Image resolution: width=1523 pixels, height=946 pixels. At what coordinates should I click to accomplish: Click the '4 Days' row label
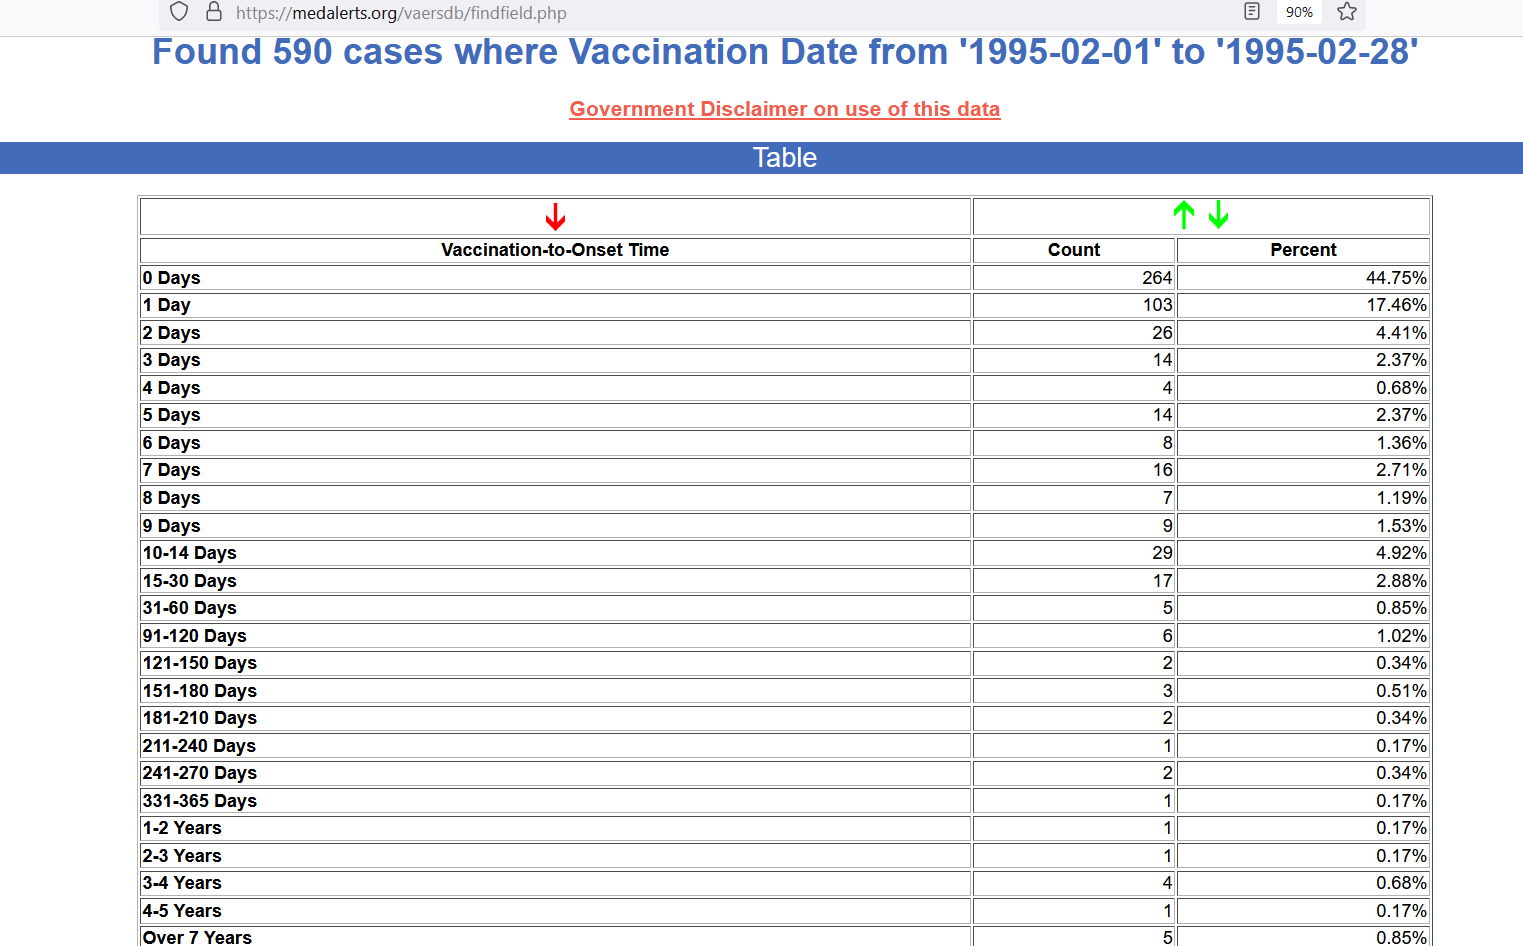pos(172,388)
